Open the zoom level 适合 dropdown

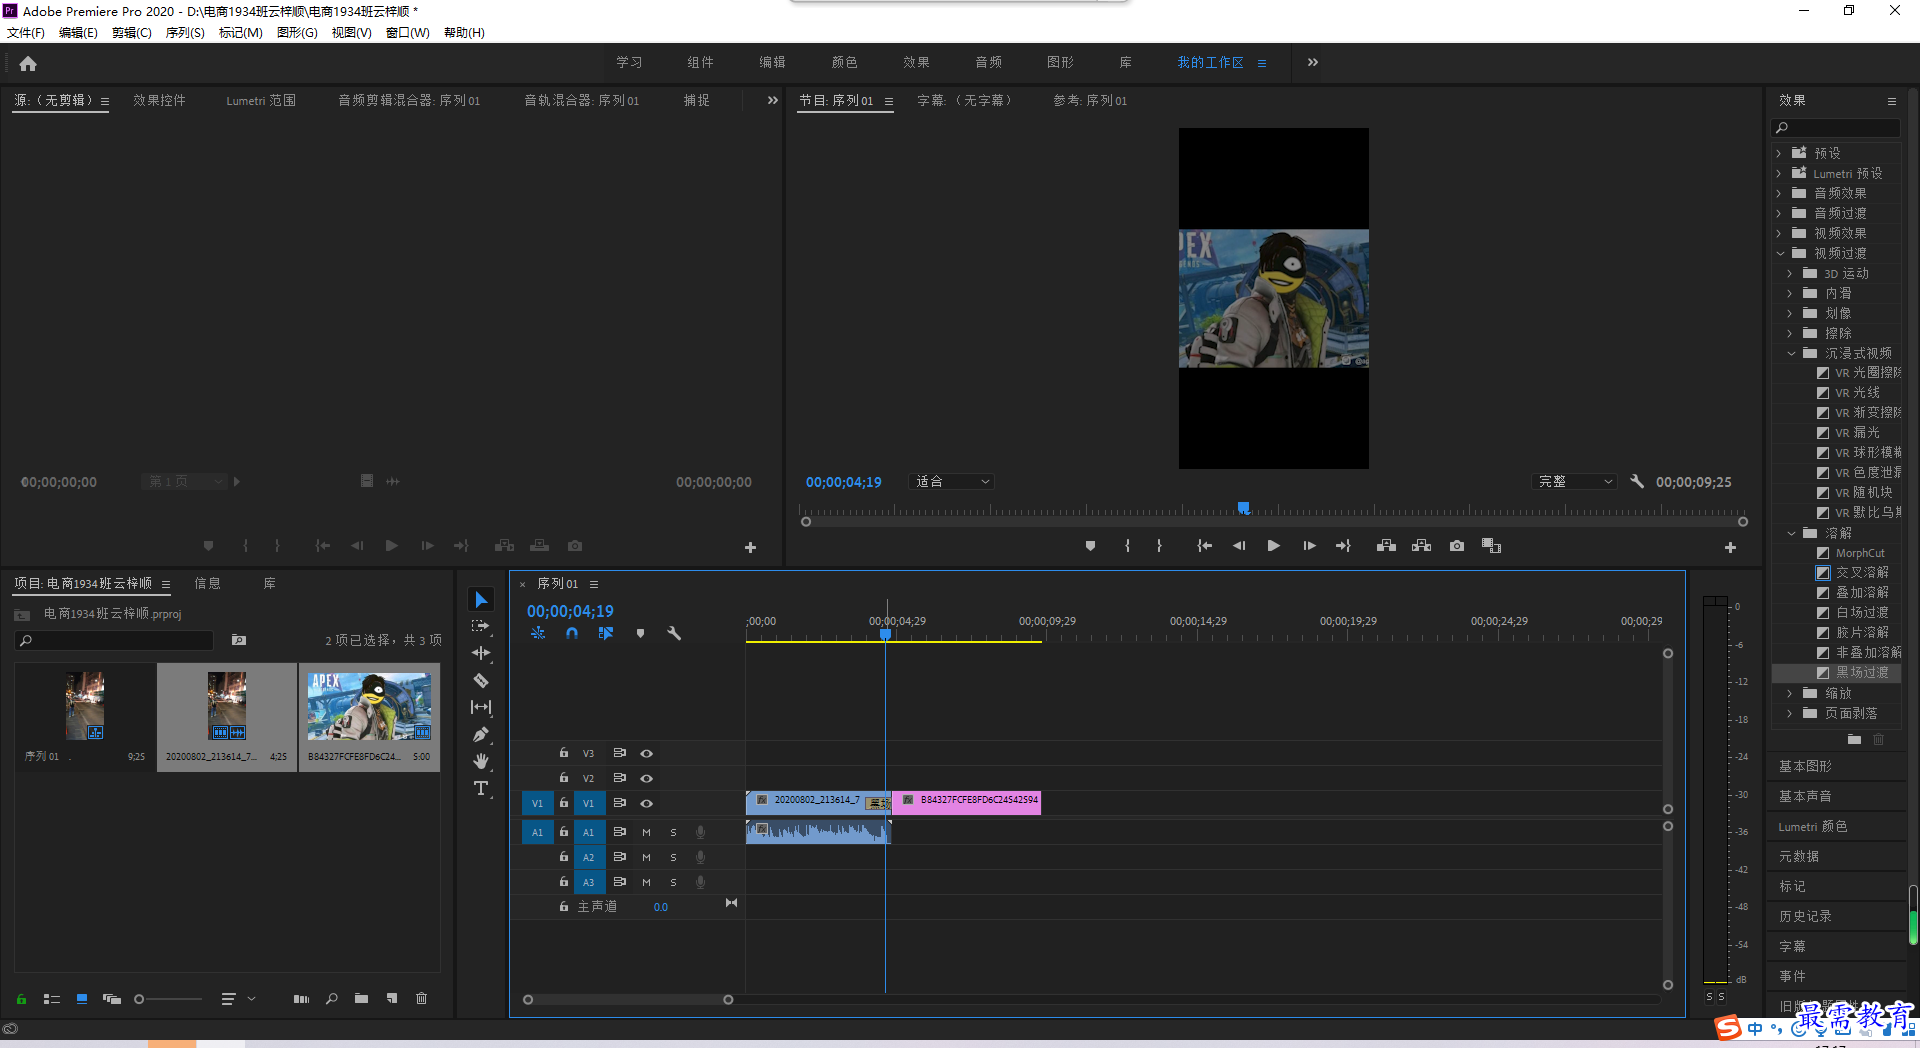pyautogui.click(x=952, y=481)
